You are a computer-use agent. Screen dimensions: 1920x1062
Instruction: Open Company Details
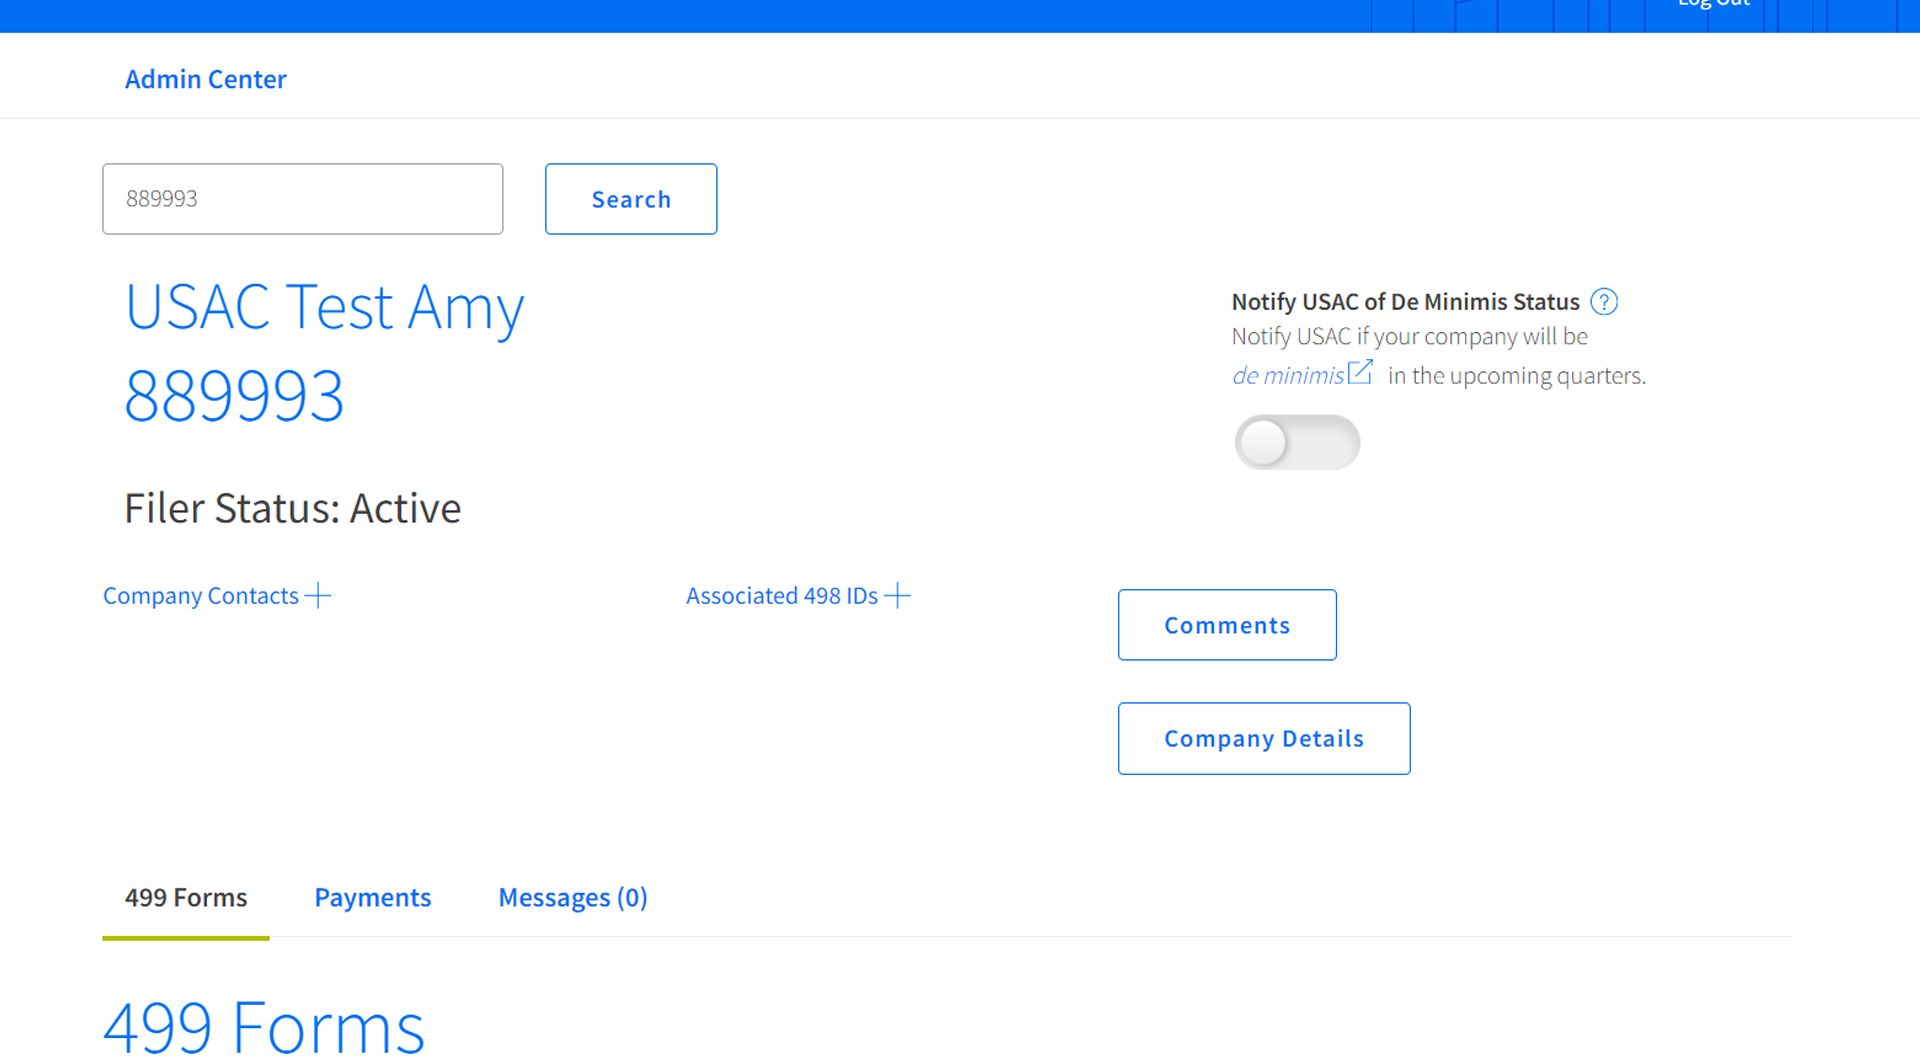pos(1264,738)
